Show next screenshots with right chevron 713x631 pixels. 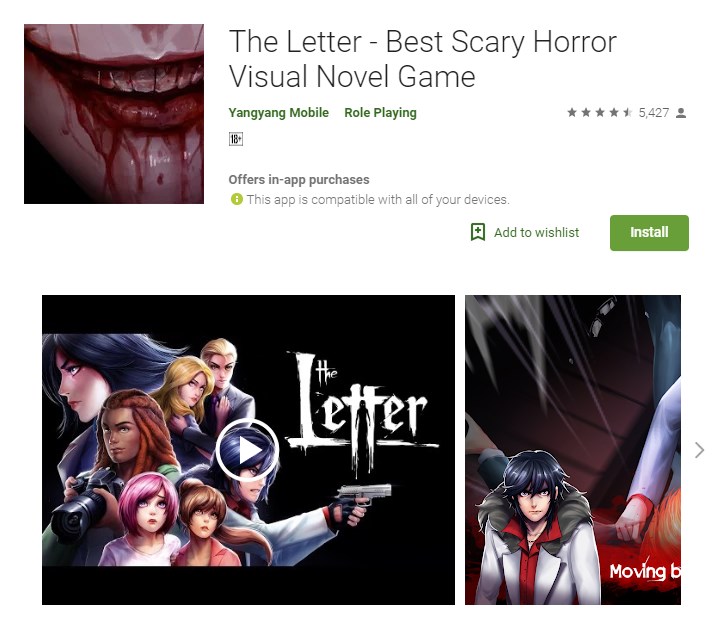[699, 450]
